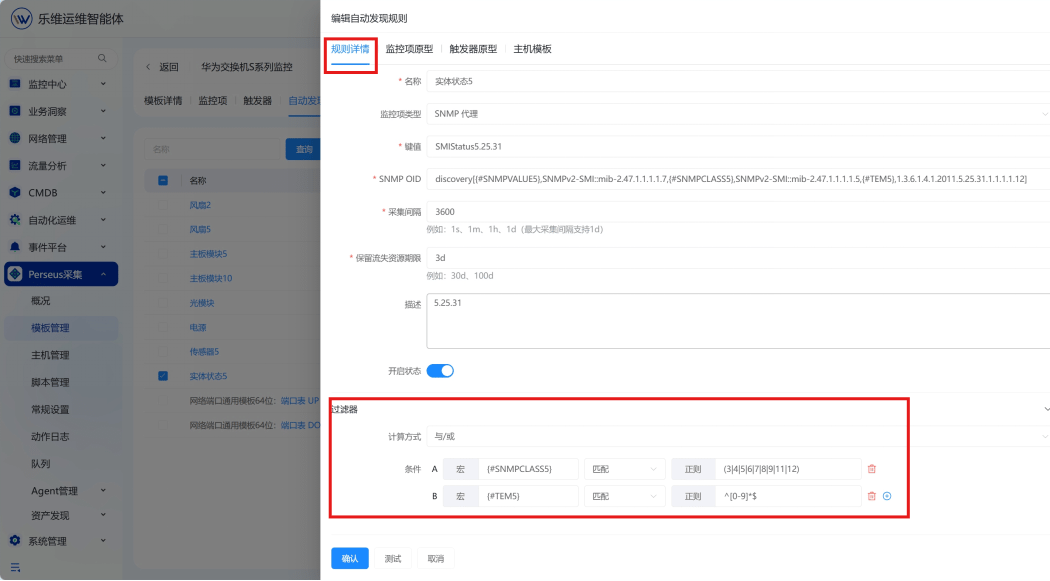1050x581 pixels.
Task: Switch to the 监控项原型 tab
Action: 409,49
